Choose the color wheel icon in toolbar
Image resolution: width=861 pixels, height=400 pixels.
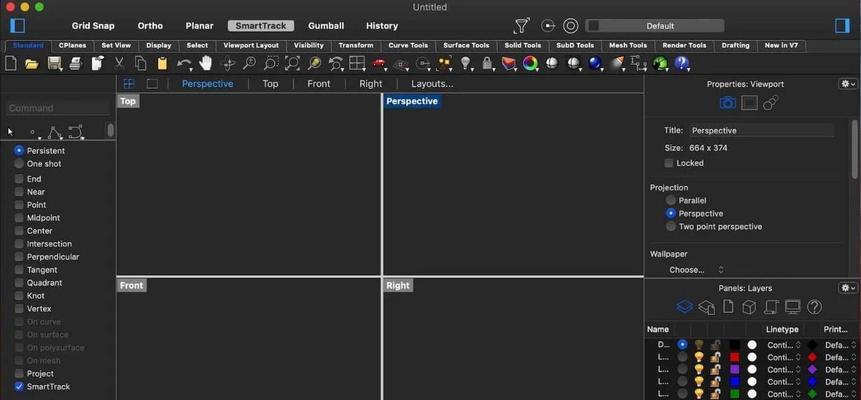point(530,64)
